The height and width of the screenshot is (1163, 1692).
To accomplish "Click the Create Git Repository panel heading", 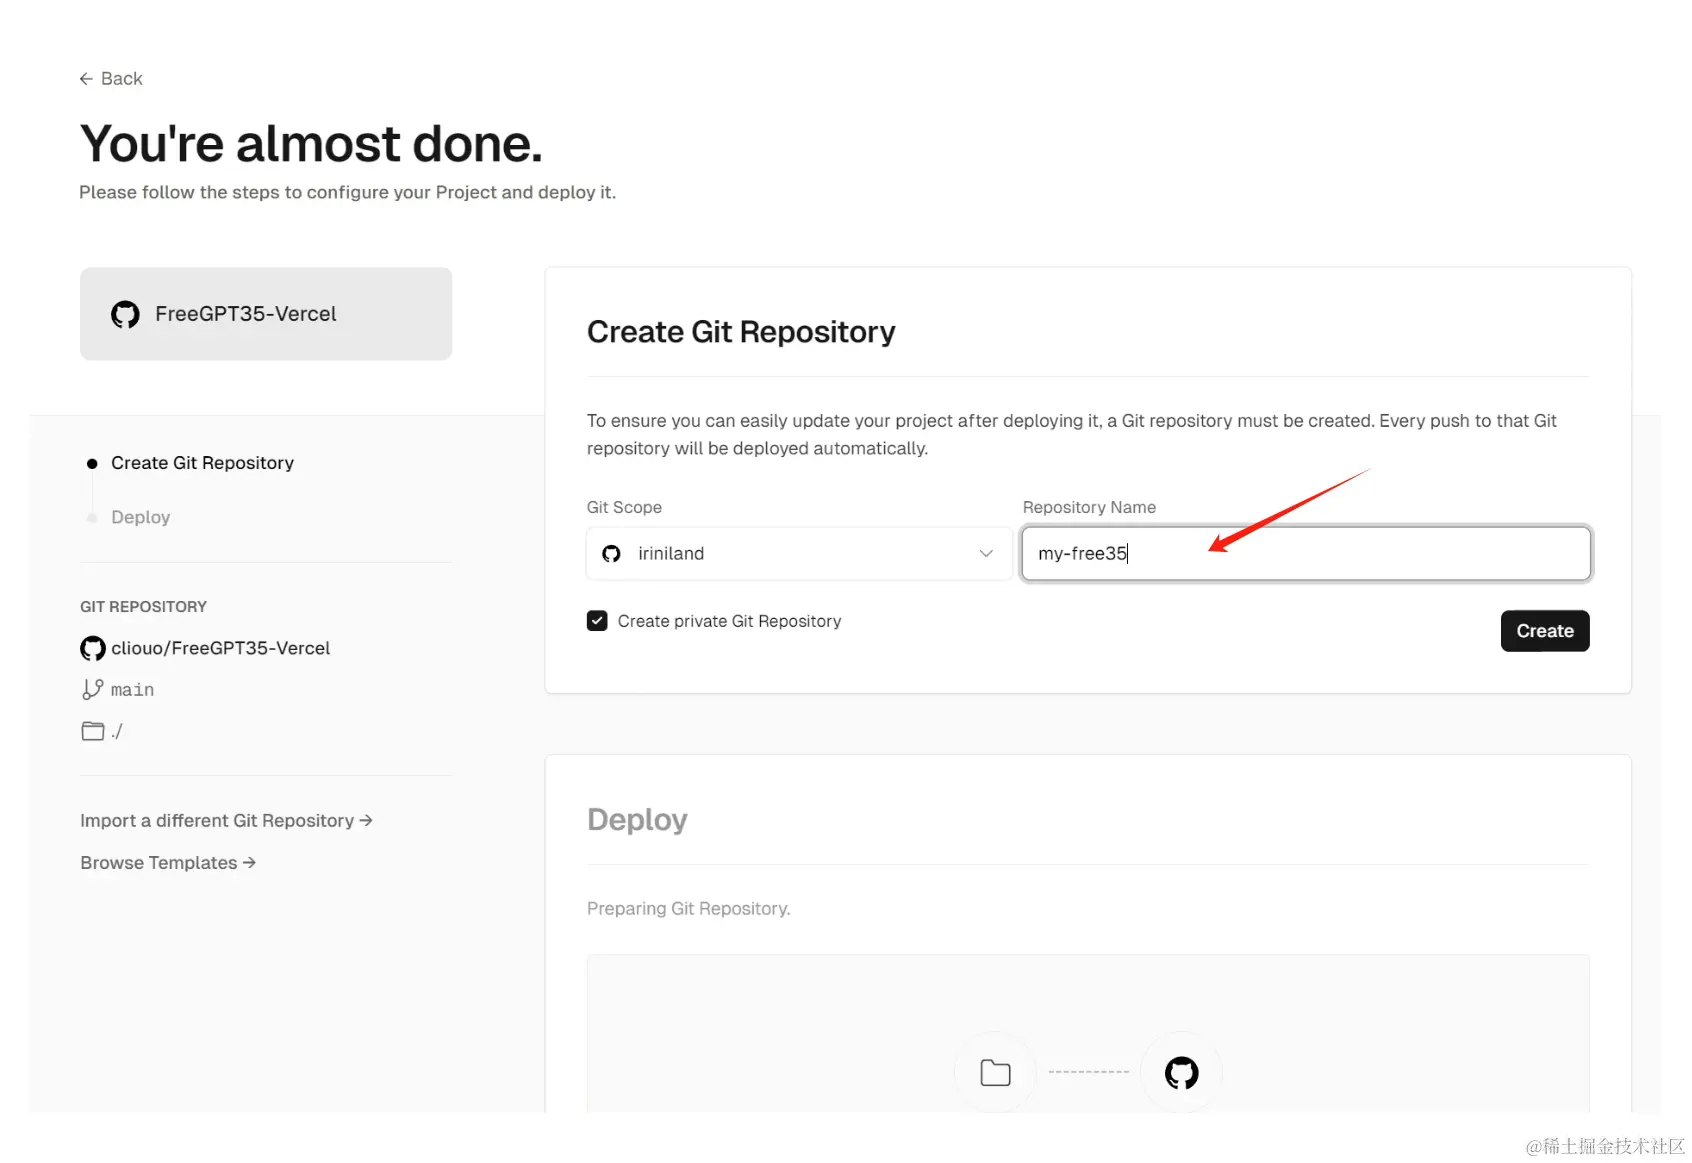I will [741, 332].
